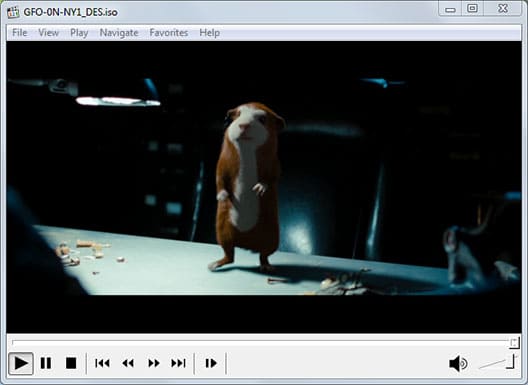The width and height of the screenshot is (528, 385).
Task: Skip to previous chapter icon
Action: (x=102, y=363)
